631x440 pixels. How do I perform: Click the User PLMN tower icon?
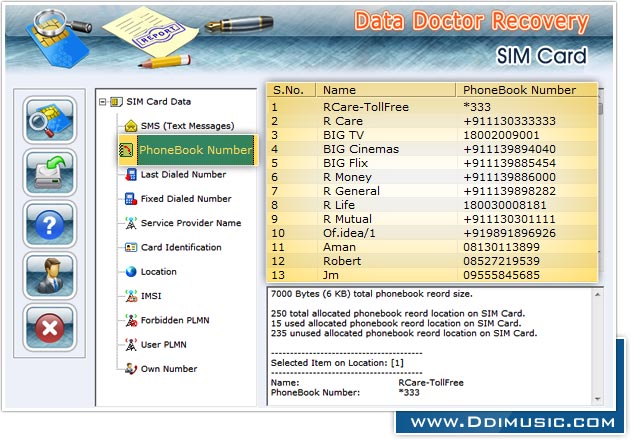click(131, 345)
